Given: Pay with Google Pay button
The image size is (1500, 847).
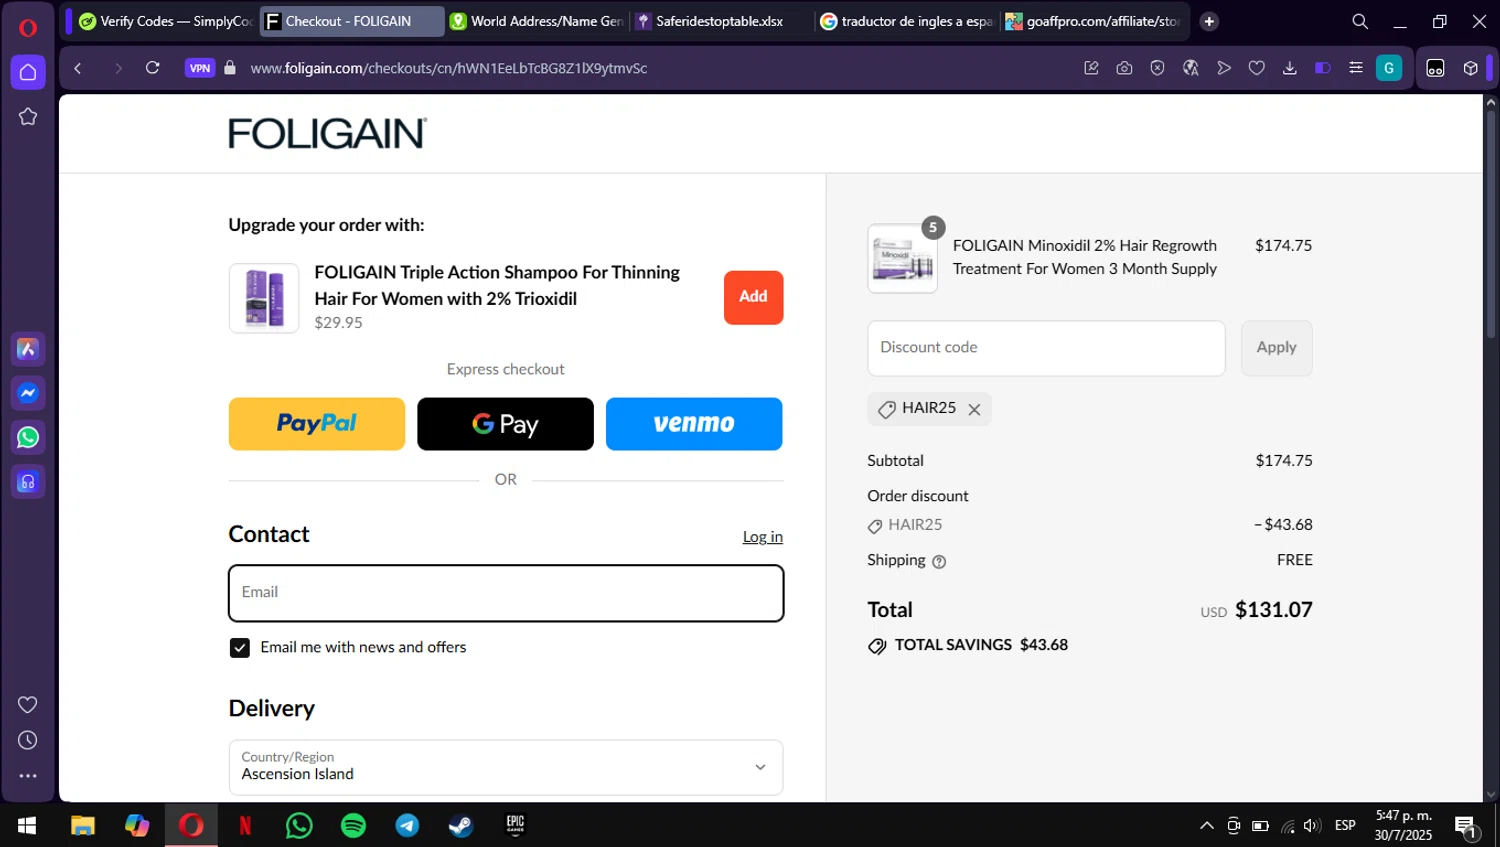Looking at the screenshot, I should coord(505,424).
